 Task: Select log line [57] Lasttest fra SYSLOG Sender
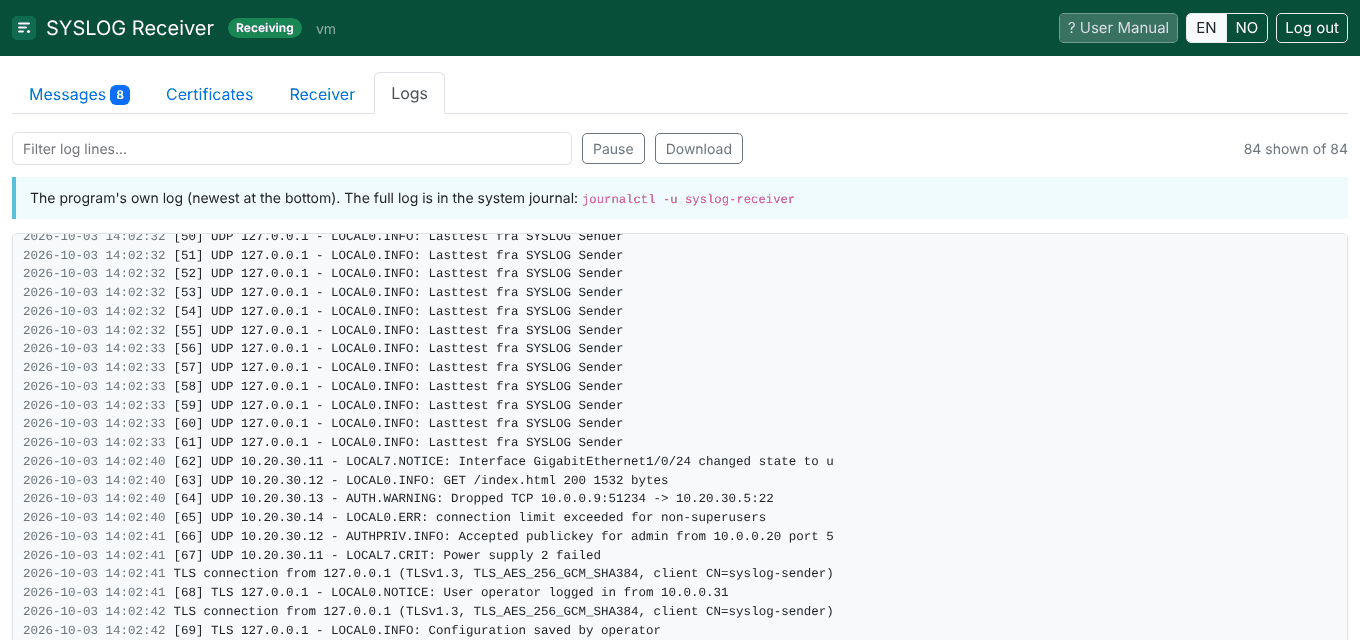(323, 367)
